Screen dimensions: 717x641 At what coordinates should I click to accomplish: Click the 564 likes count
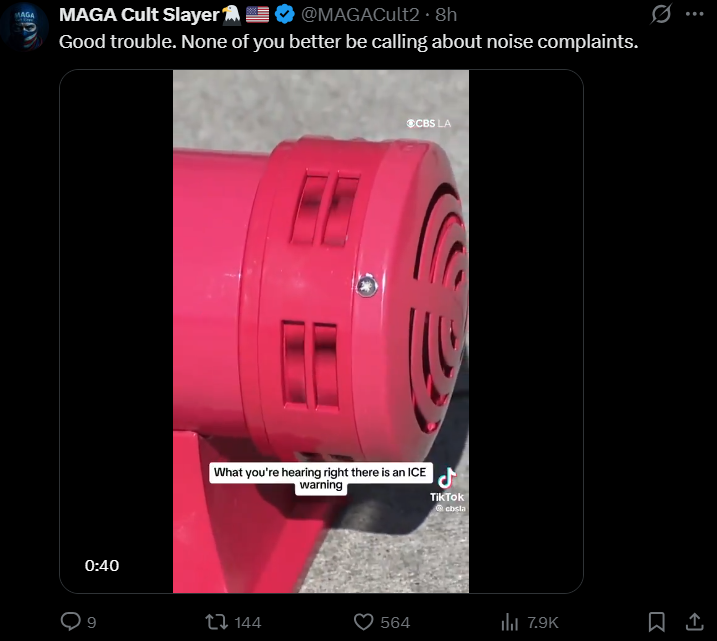(x=395, y=623)
